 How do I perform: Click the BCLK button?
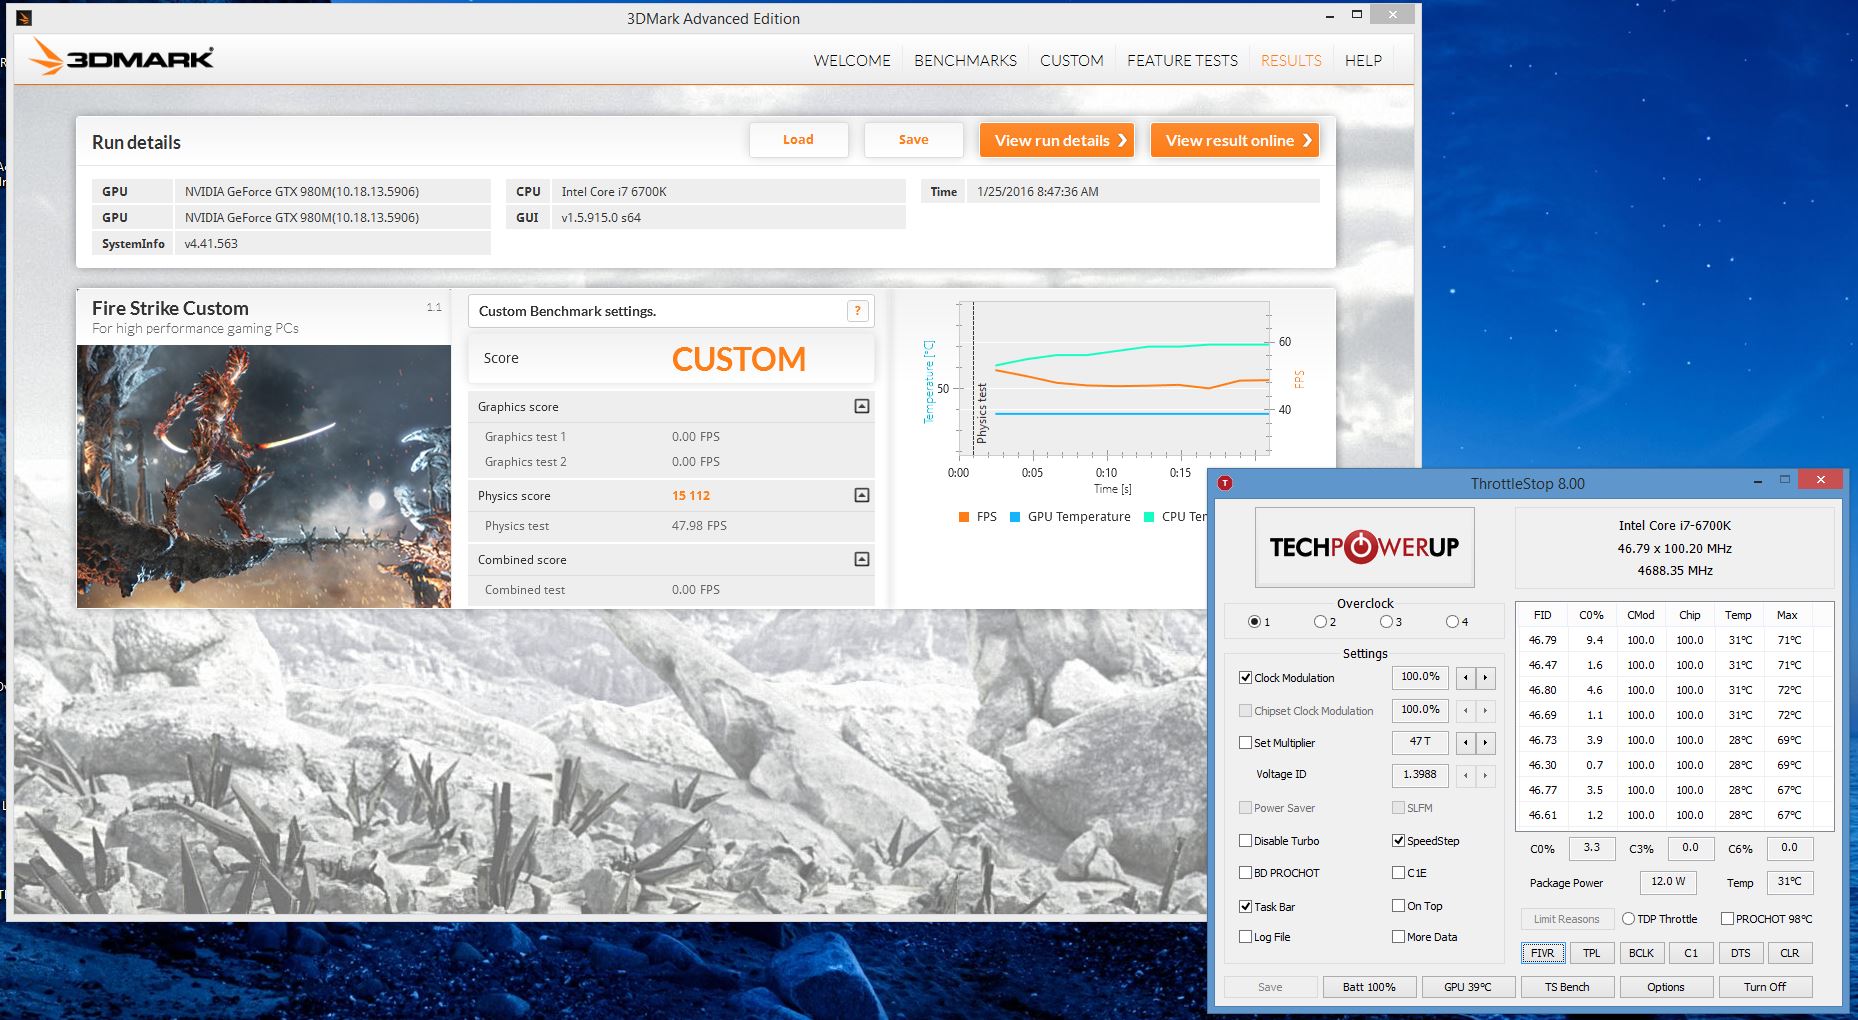(1641, 953)
